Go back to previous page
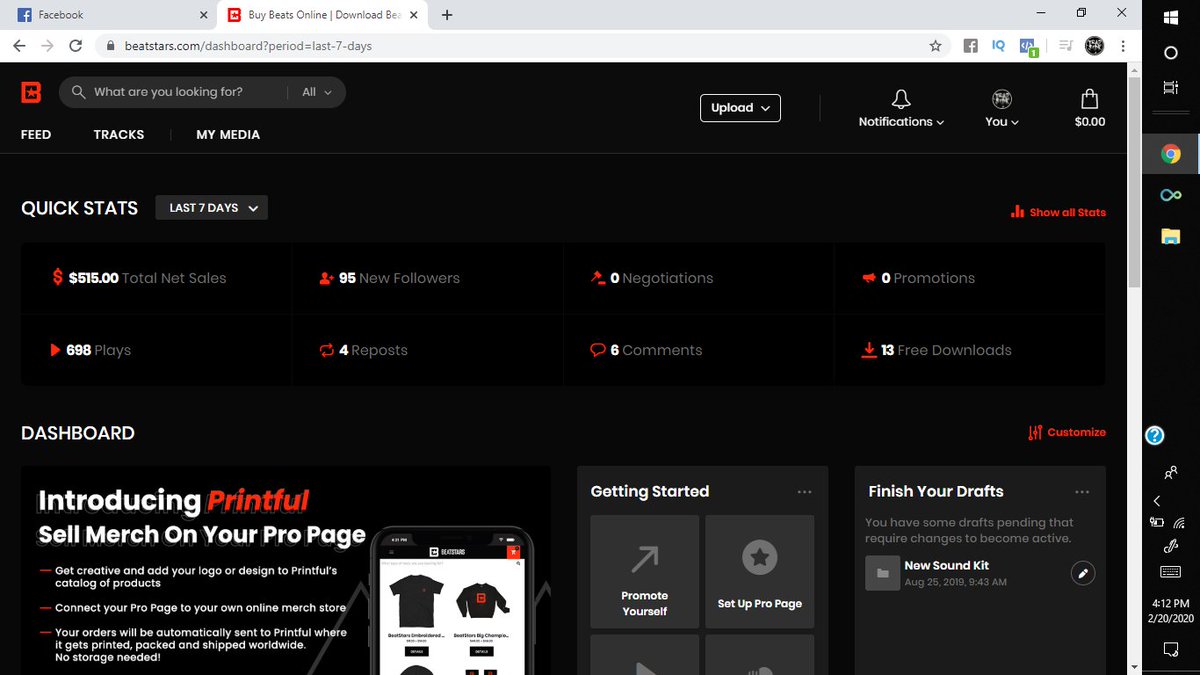 pos(19,45)
